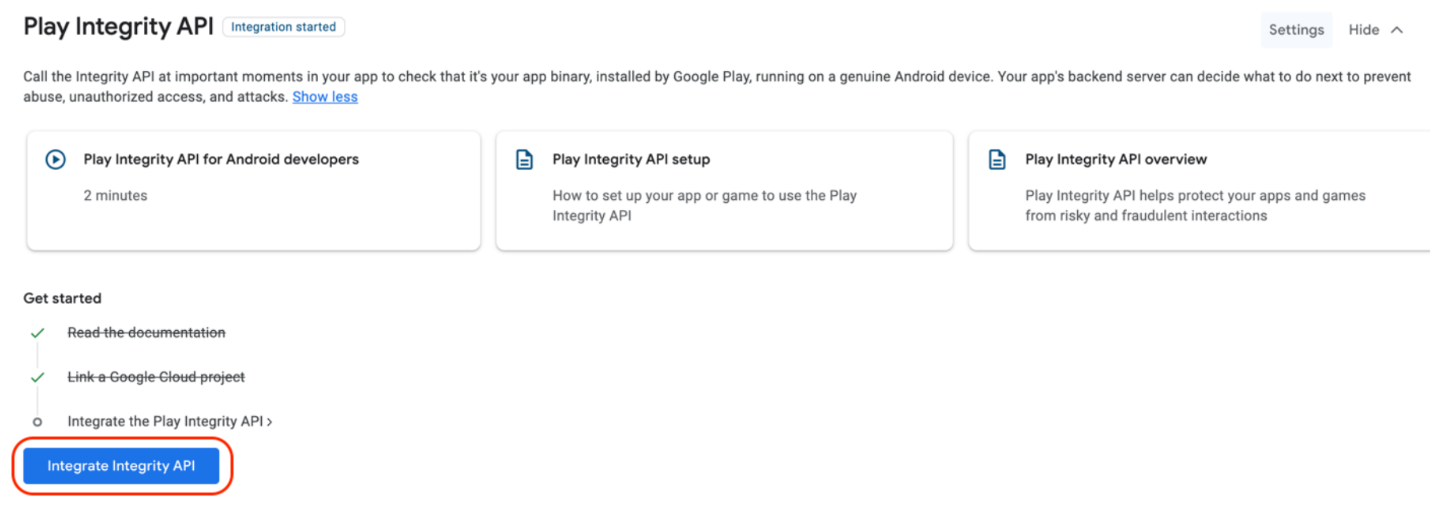This screenshot has width=1440, height=524.
Task: Click the Integrate Integrity API button
Action: click(x=121, y=466)
